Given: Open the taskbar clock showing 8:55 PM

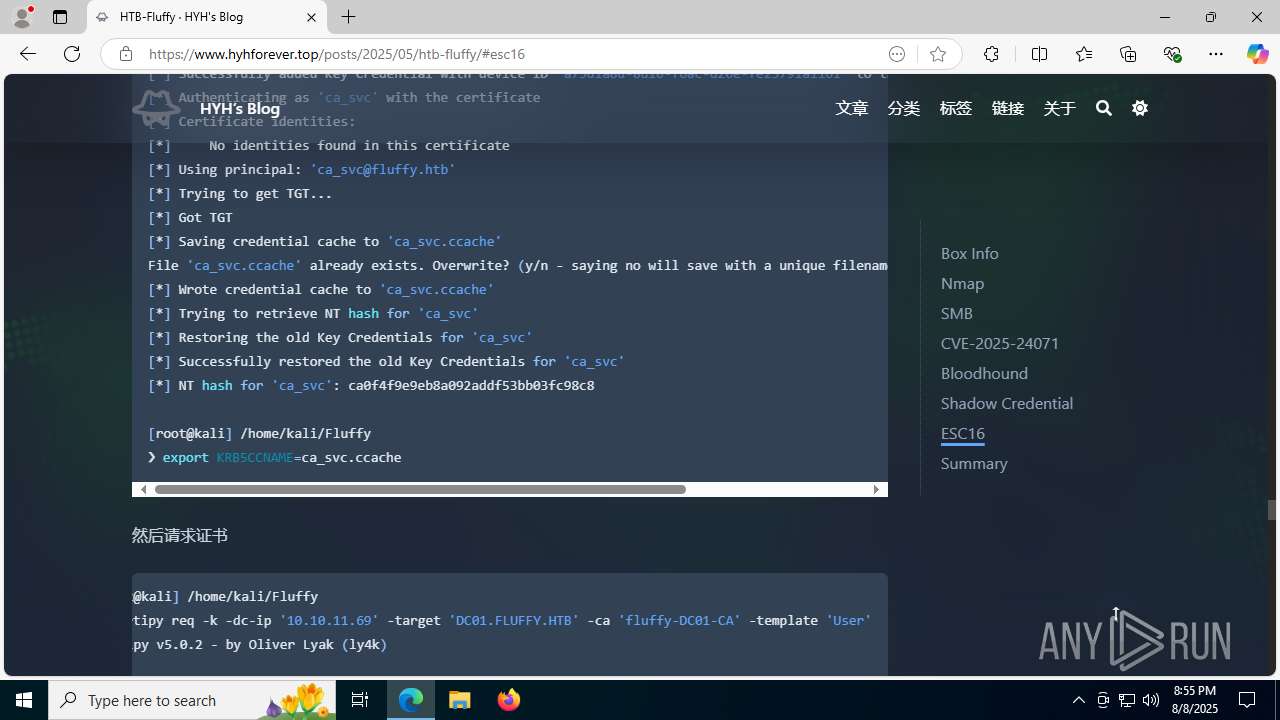Looking at the screenshot, I should pos(1195,700).
